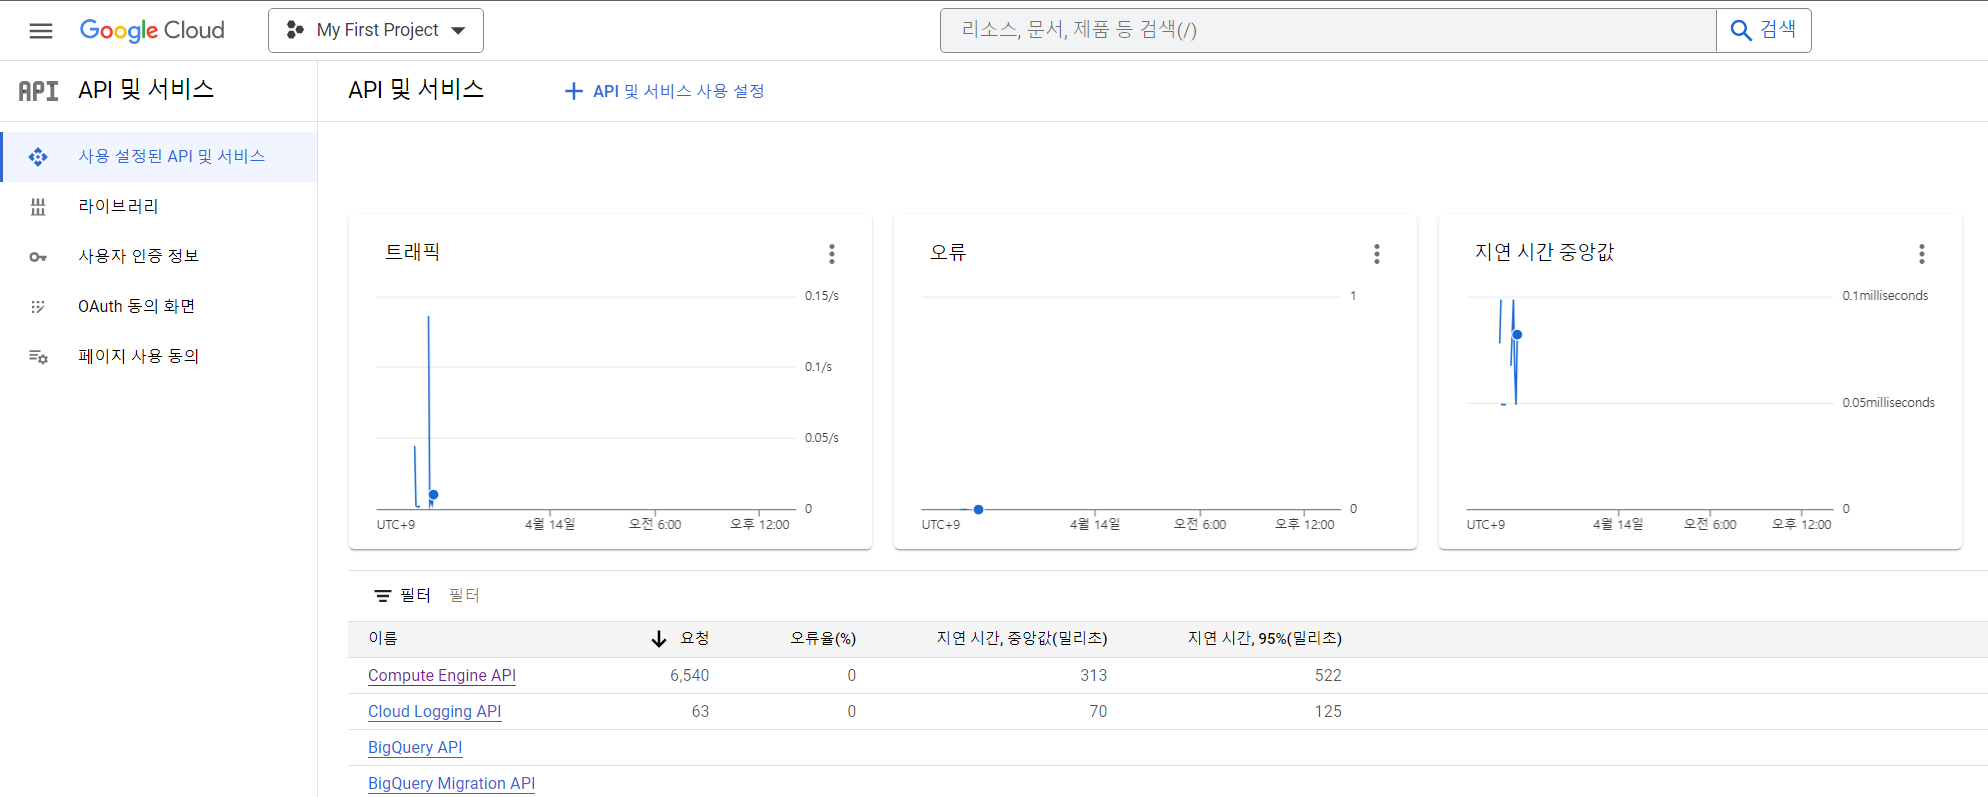The image size is (1988, 797).
Task: Click the 오류 chart title
Action: (948, 253)
